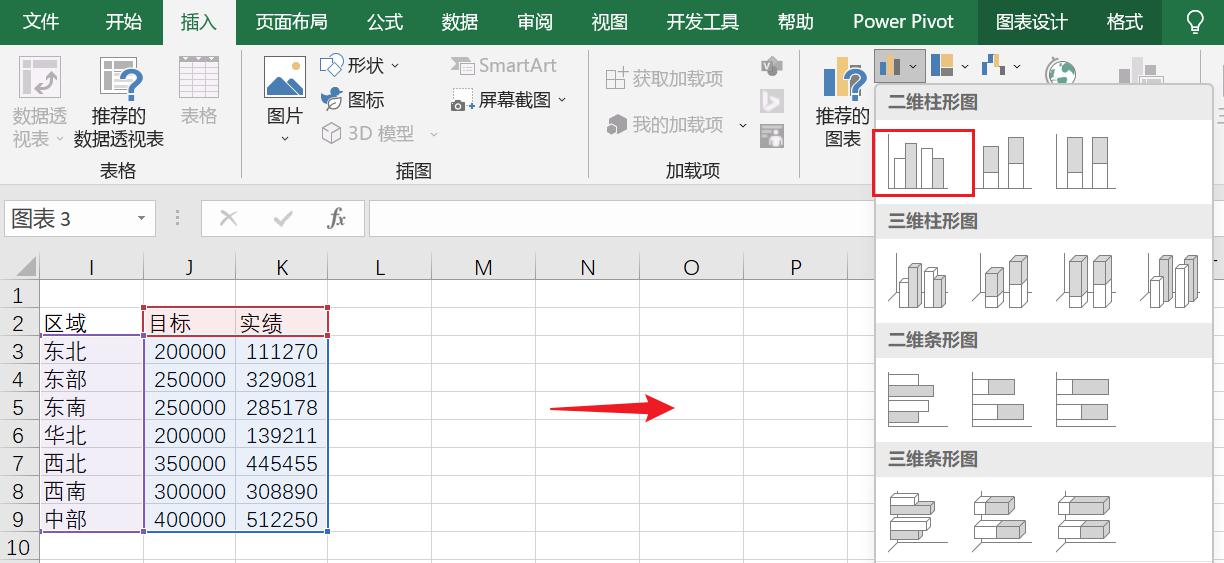The width and height of the screenshot is (1224, 563).
Task: Open the Power Pivot tab
Action: click(x=903, y=22)
